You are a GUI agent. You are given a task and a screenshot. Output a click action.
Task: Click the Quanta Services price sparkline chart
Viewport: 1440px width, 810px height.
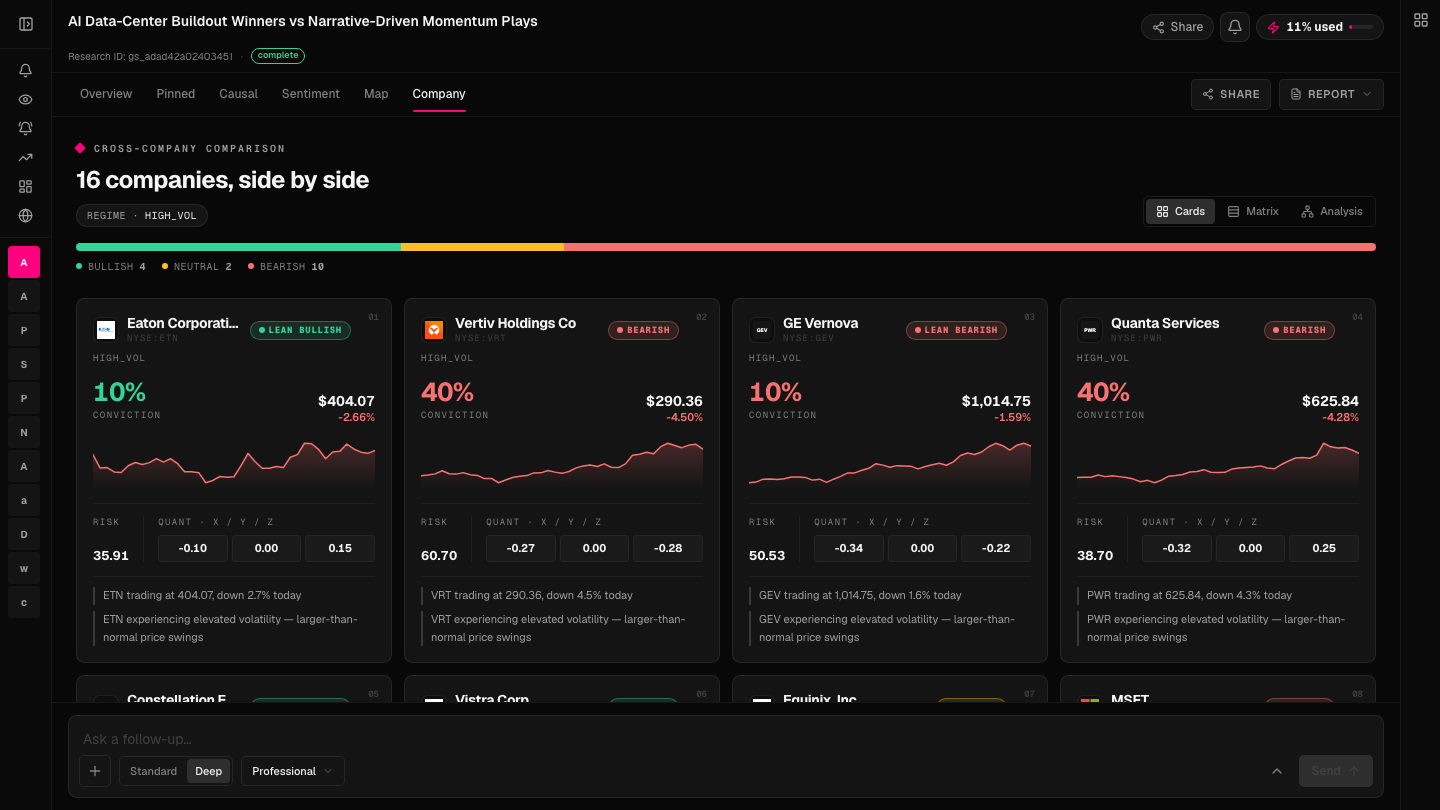click(x=1218, y=463)
